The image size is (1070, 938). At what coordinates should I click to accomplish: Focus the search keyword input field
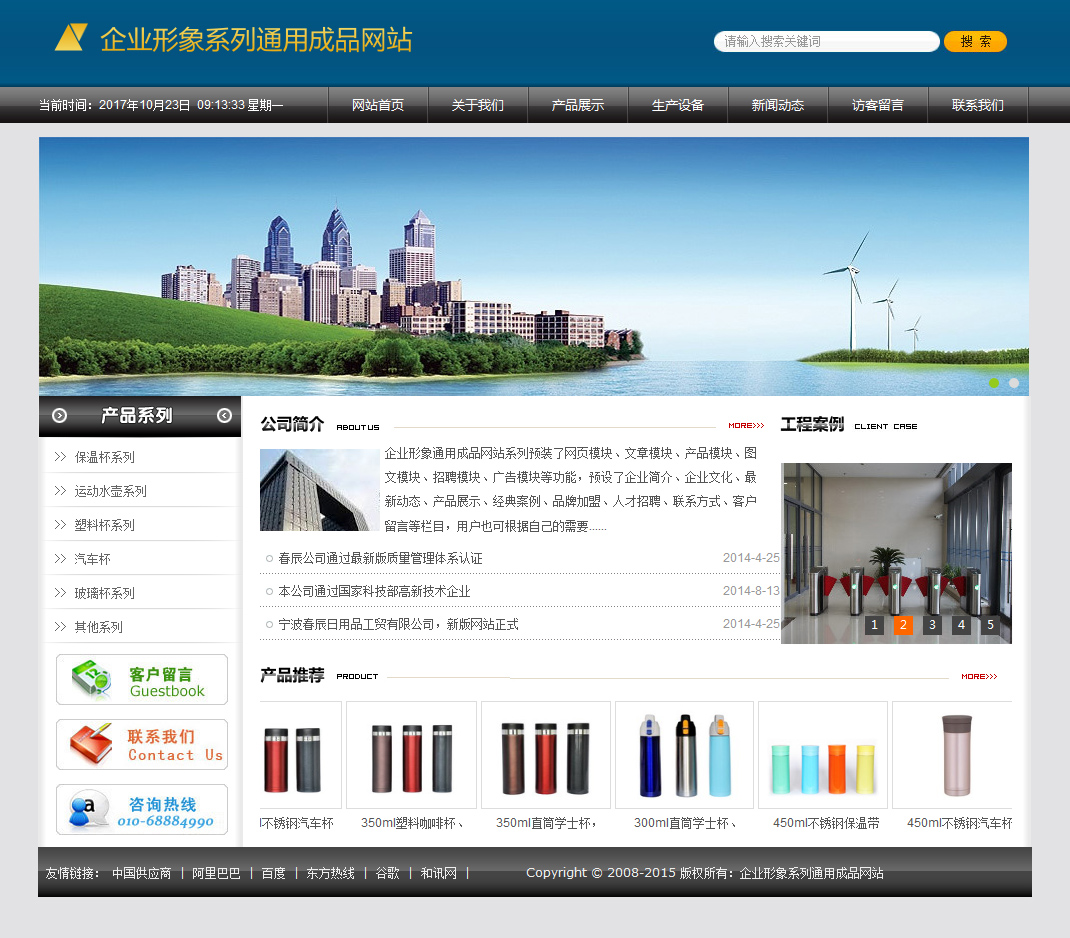point(826,42)
